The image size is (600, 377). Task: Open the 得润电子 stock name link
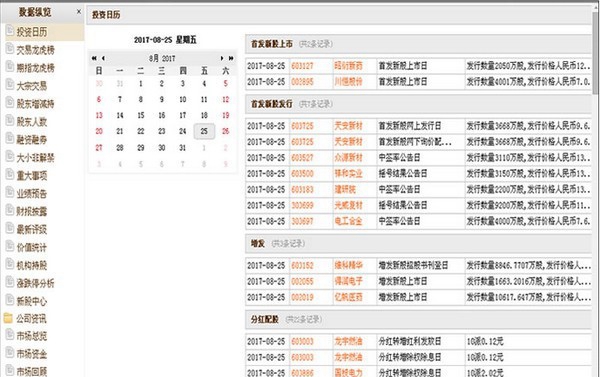(x=348, y=281)
